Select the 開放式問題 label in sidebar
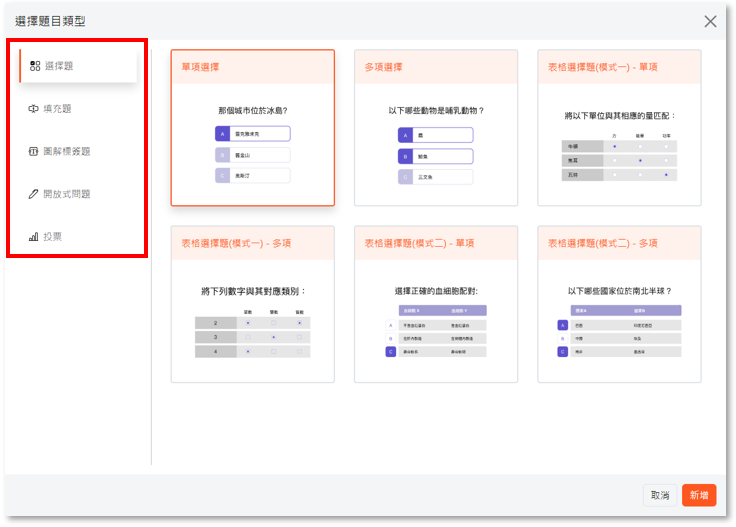This screenshot has width=736, height=527. point(74,194)
